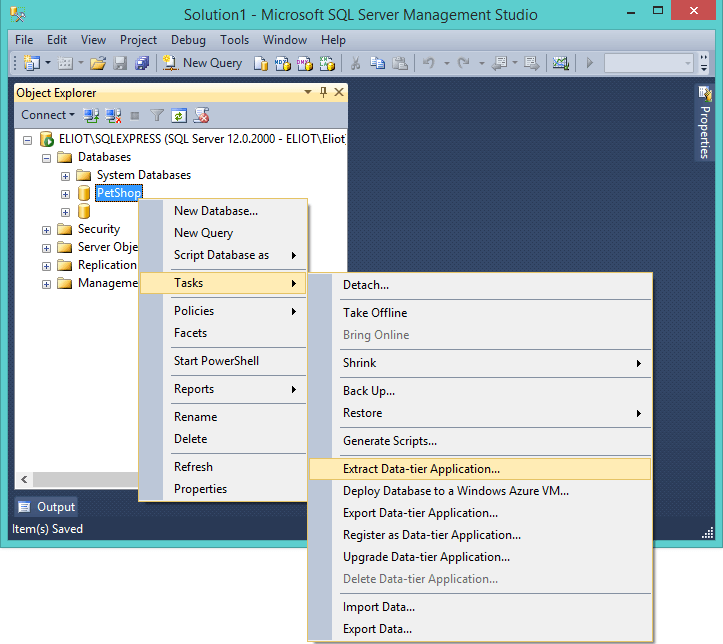The height and width of the screenshot is (644, 723).
Task: Open the empty combo box in toolbar
Action: click(x=648, y=63)
